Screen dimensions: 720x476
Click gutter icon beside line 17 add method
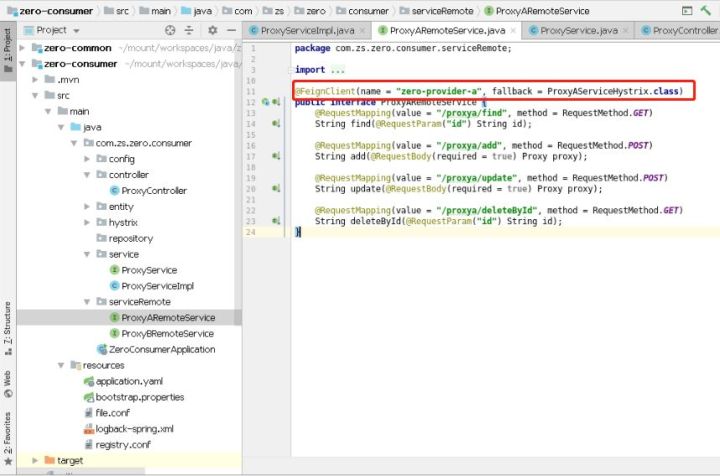tap(276, 156)
